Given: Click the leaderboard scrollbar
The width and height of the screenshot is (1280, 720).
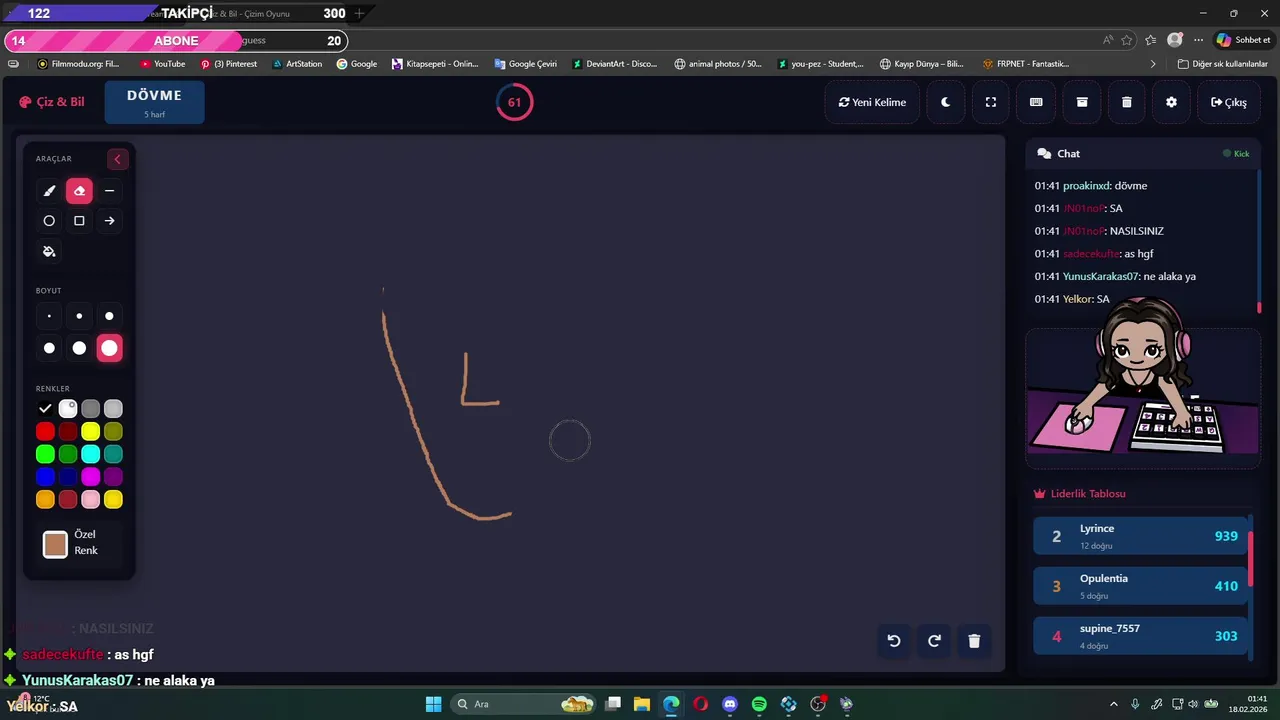Looking at the screenshot, I should [x=1250, y=560].
